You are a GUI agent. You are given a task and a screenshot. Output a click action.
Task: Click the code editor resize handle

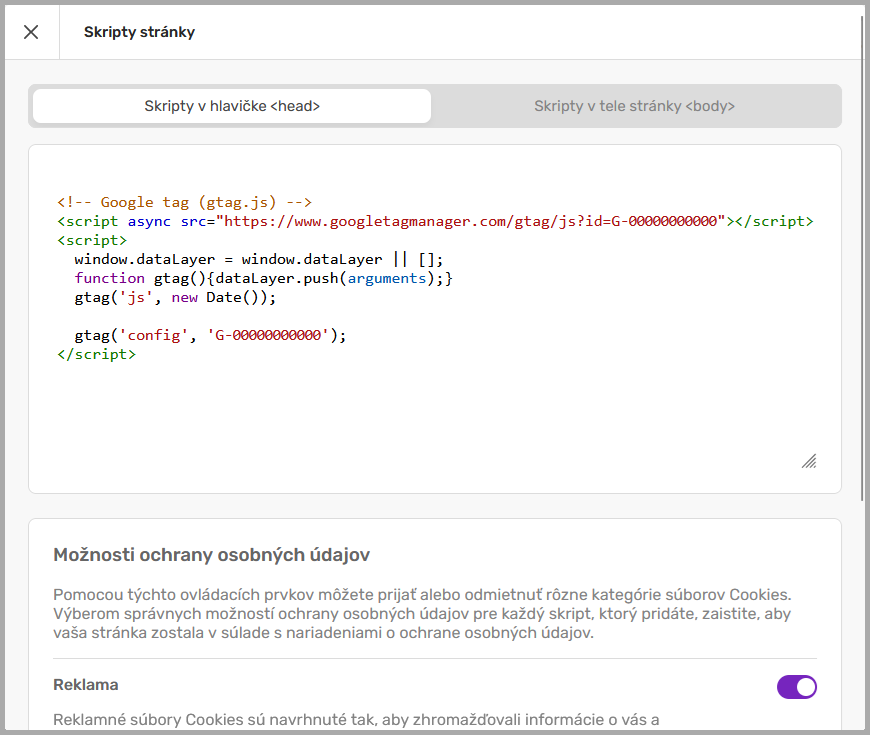pos(809,461)
